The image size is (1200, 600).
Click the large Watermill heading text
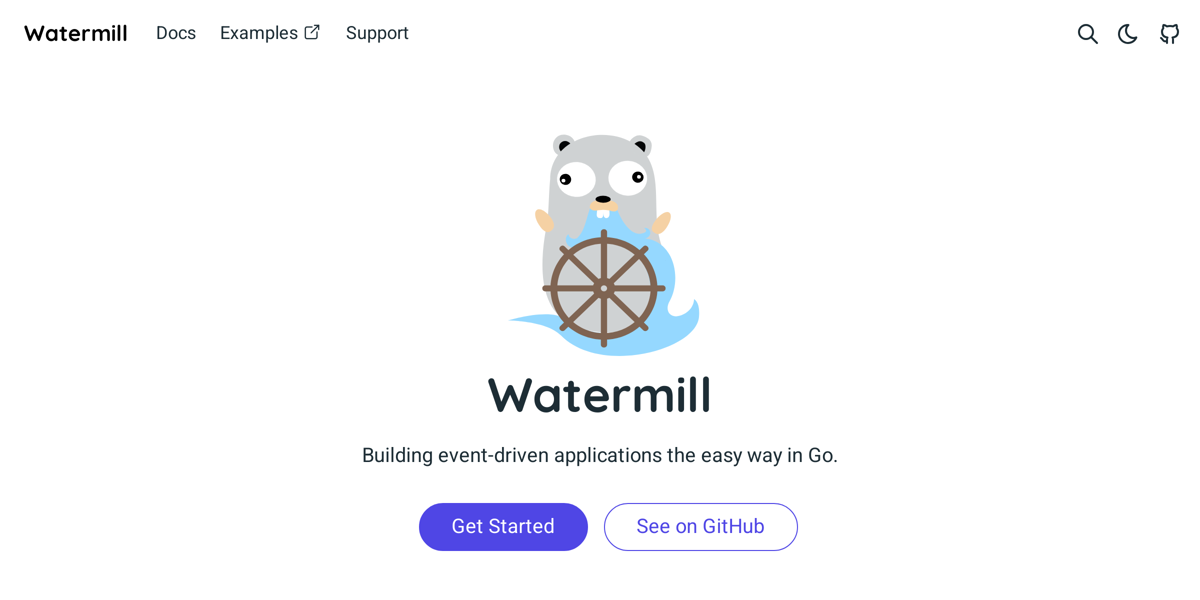(x=599, y=394)
